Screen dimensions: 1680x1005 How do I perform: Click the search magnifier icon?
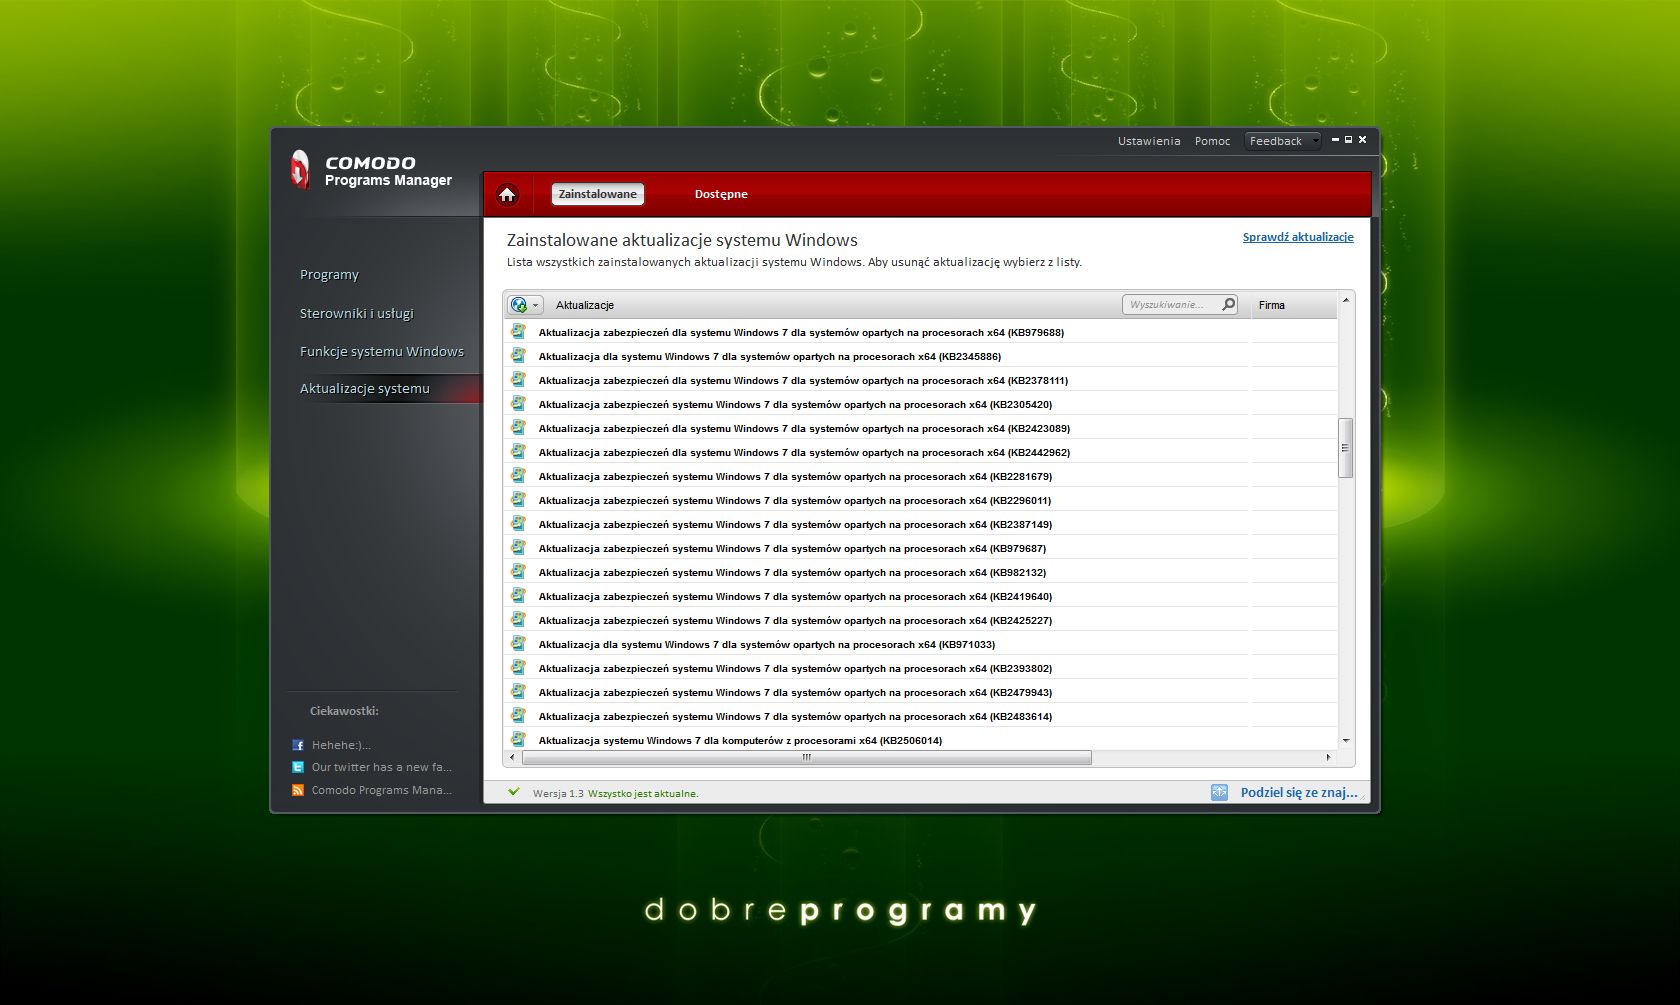click(1228, 304)
